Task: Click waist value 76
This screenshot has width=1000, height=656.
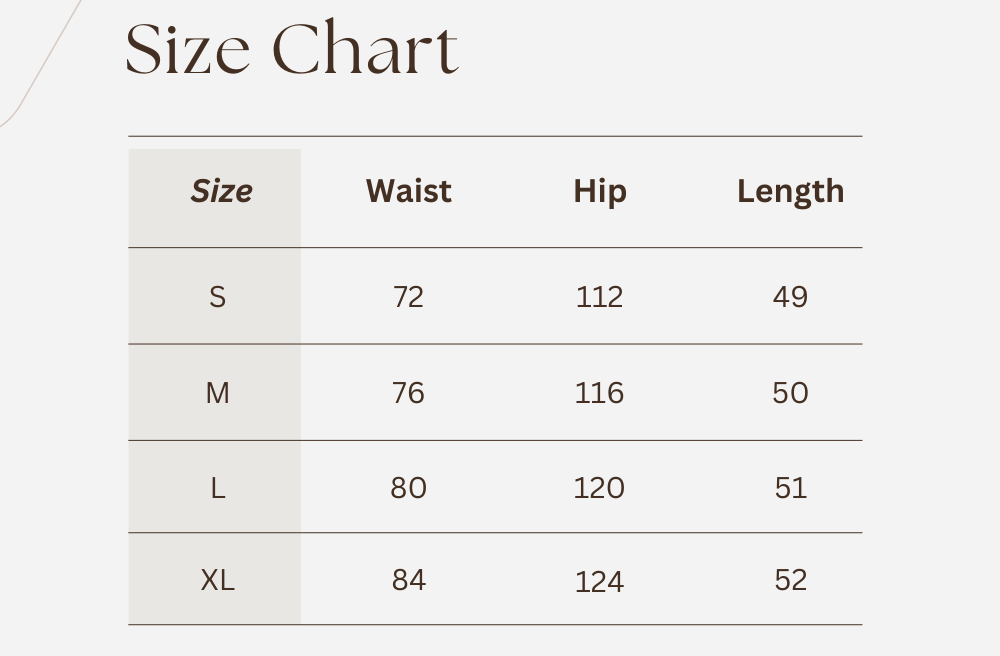Action: click(408, 393)
